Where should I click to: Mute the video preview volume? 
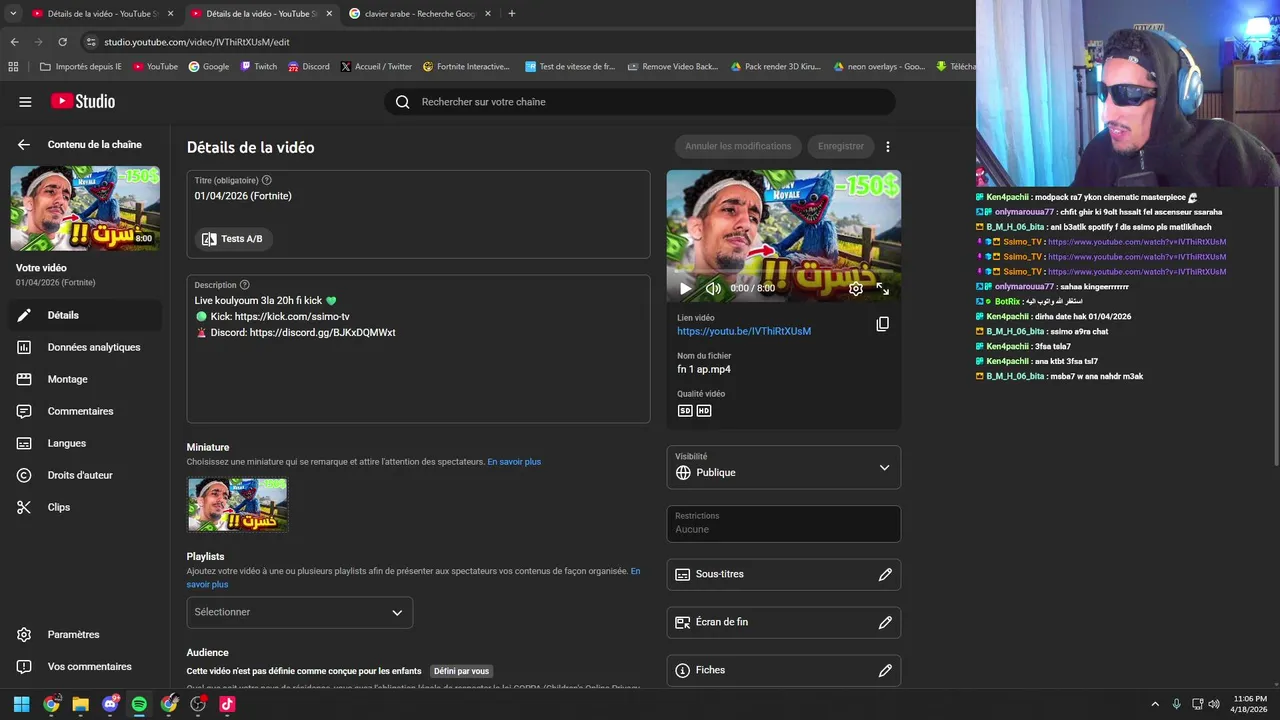713,288
